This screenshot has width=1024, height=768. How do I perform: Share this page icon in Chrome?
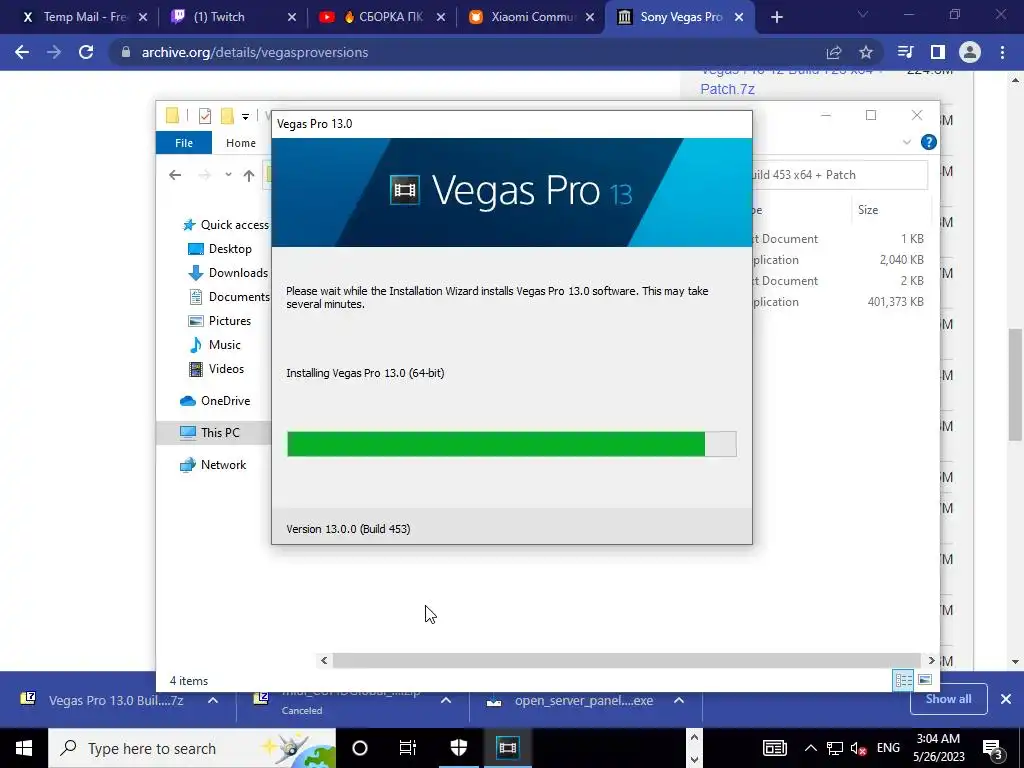point(834,52)
